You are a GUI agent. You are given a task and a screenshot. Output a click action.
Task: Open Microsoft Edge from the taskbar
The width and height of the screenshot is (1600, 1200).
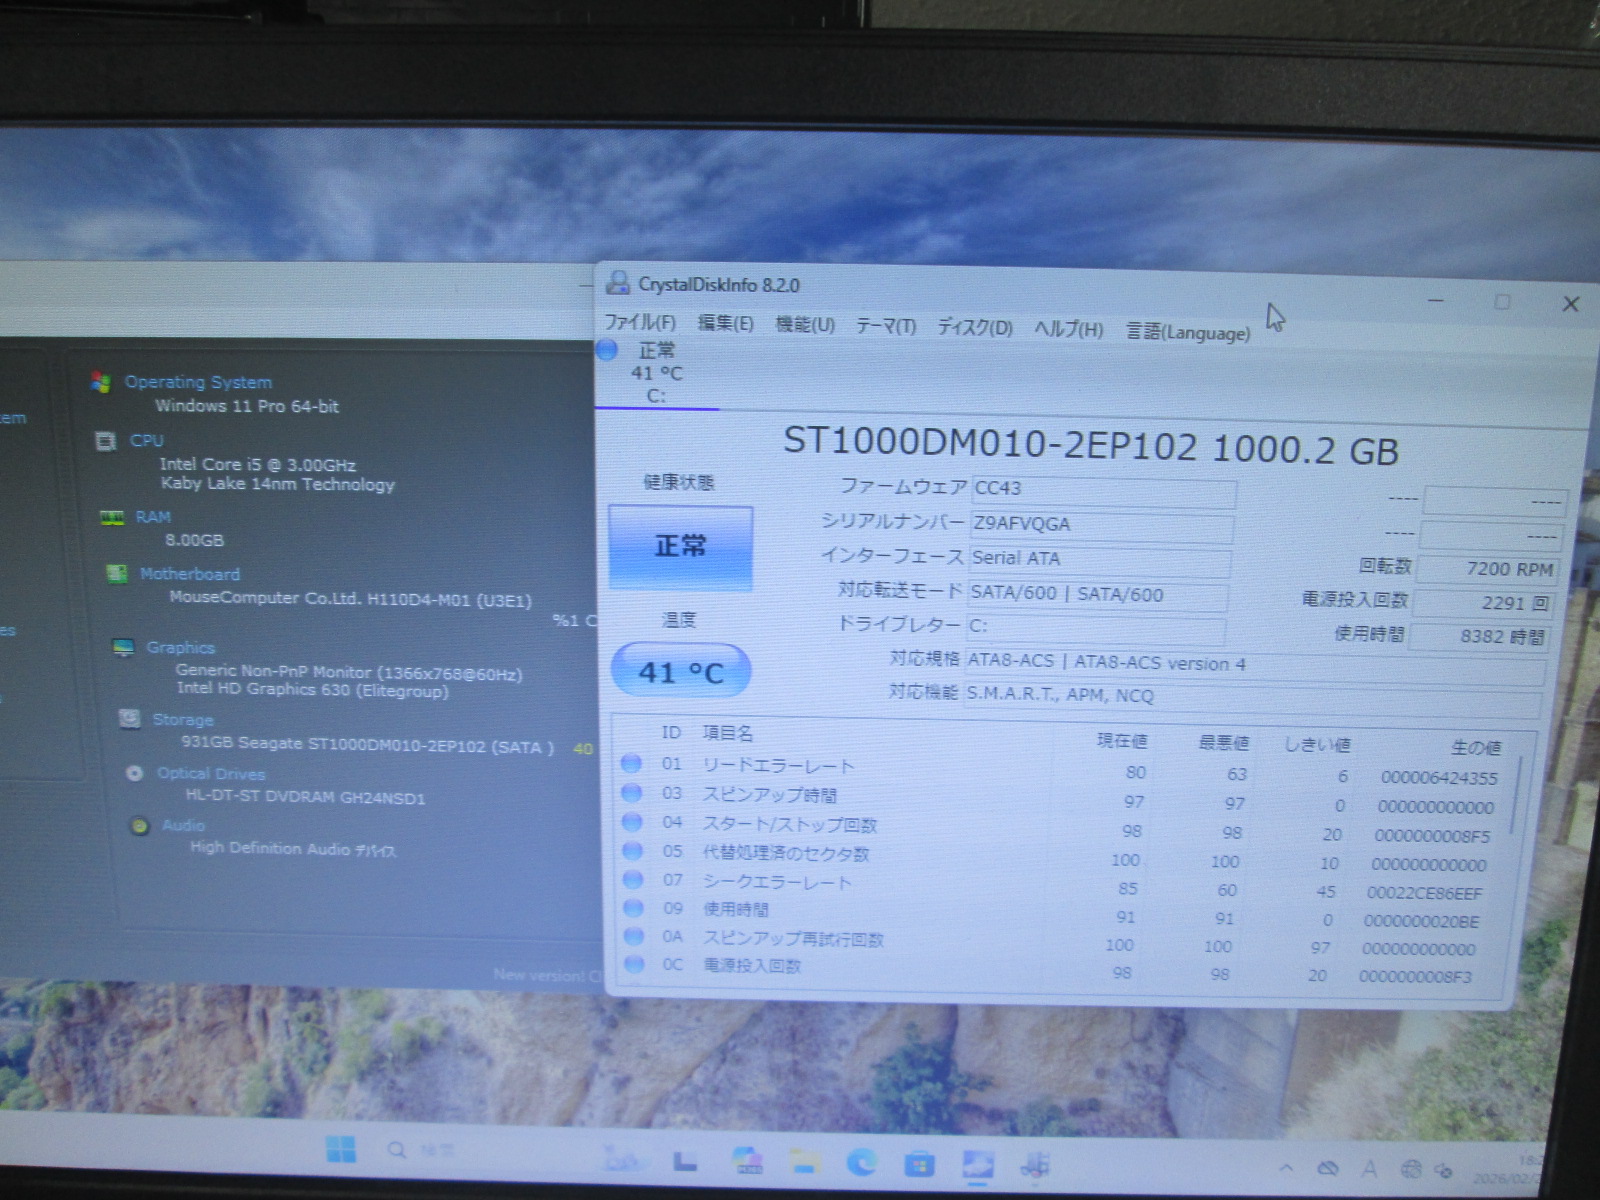tap(861, 1162)
